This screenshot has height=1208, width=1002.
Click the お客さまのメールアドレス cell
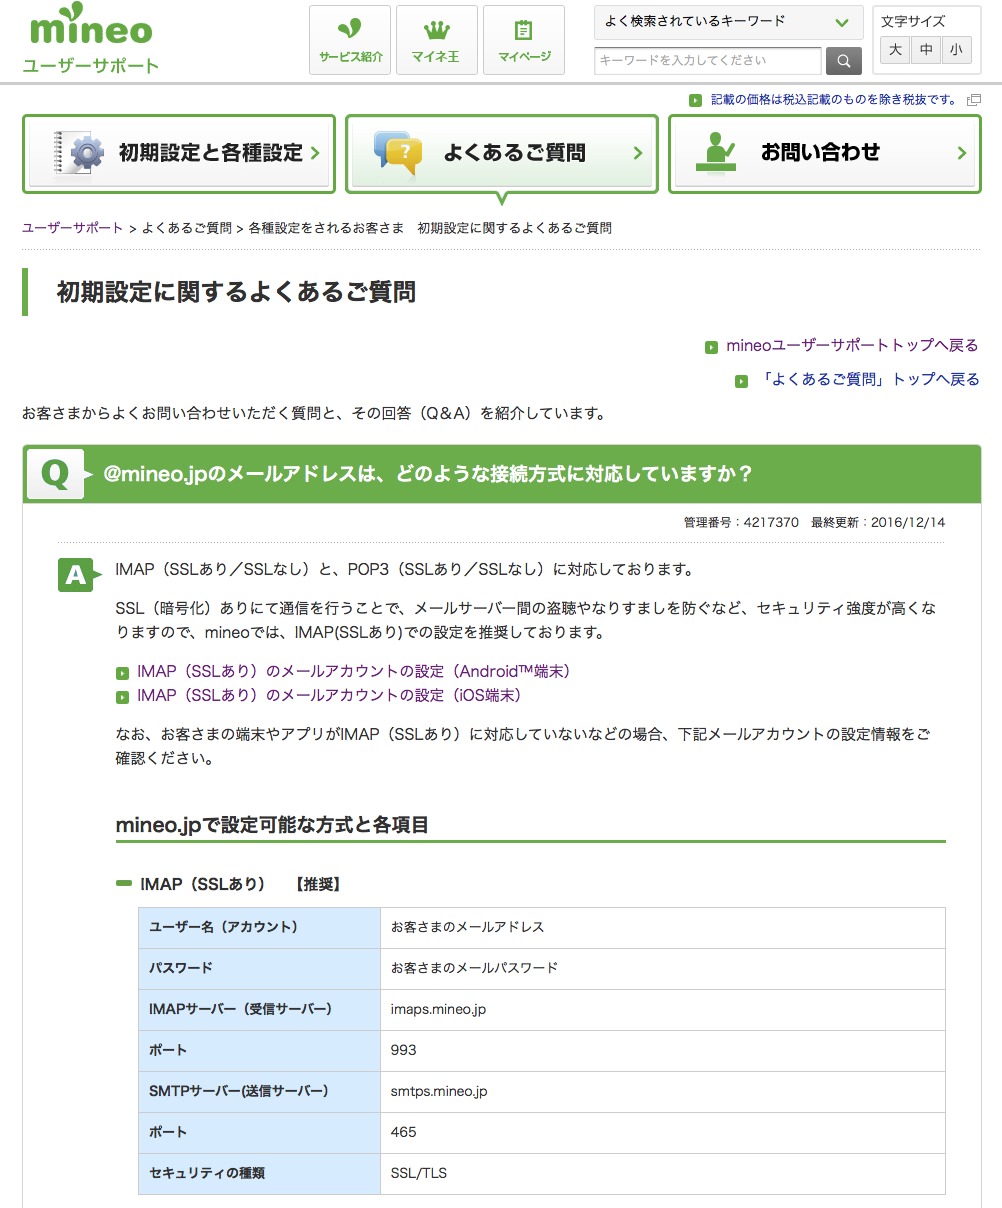(663, 928)
